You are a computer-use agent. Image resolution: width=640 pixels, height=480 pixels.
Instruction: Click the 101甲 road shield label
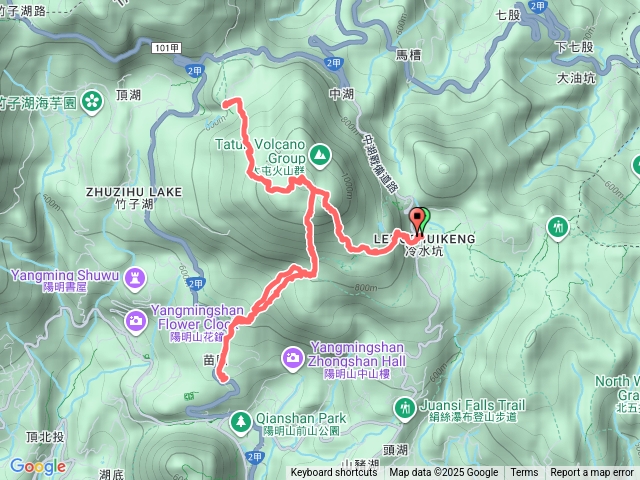click(x=167, y=48)
